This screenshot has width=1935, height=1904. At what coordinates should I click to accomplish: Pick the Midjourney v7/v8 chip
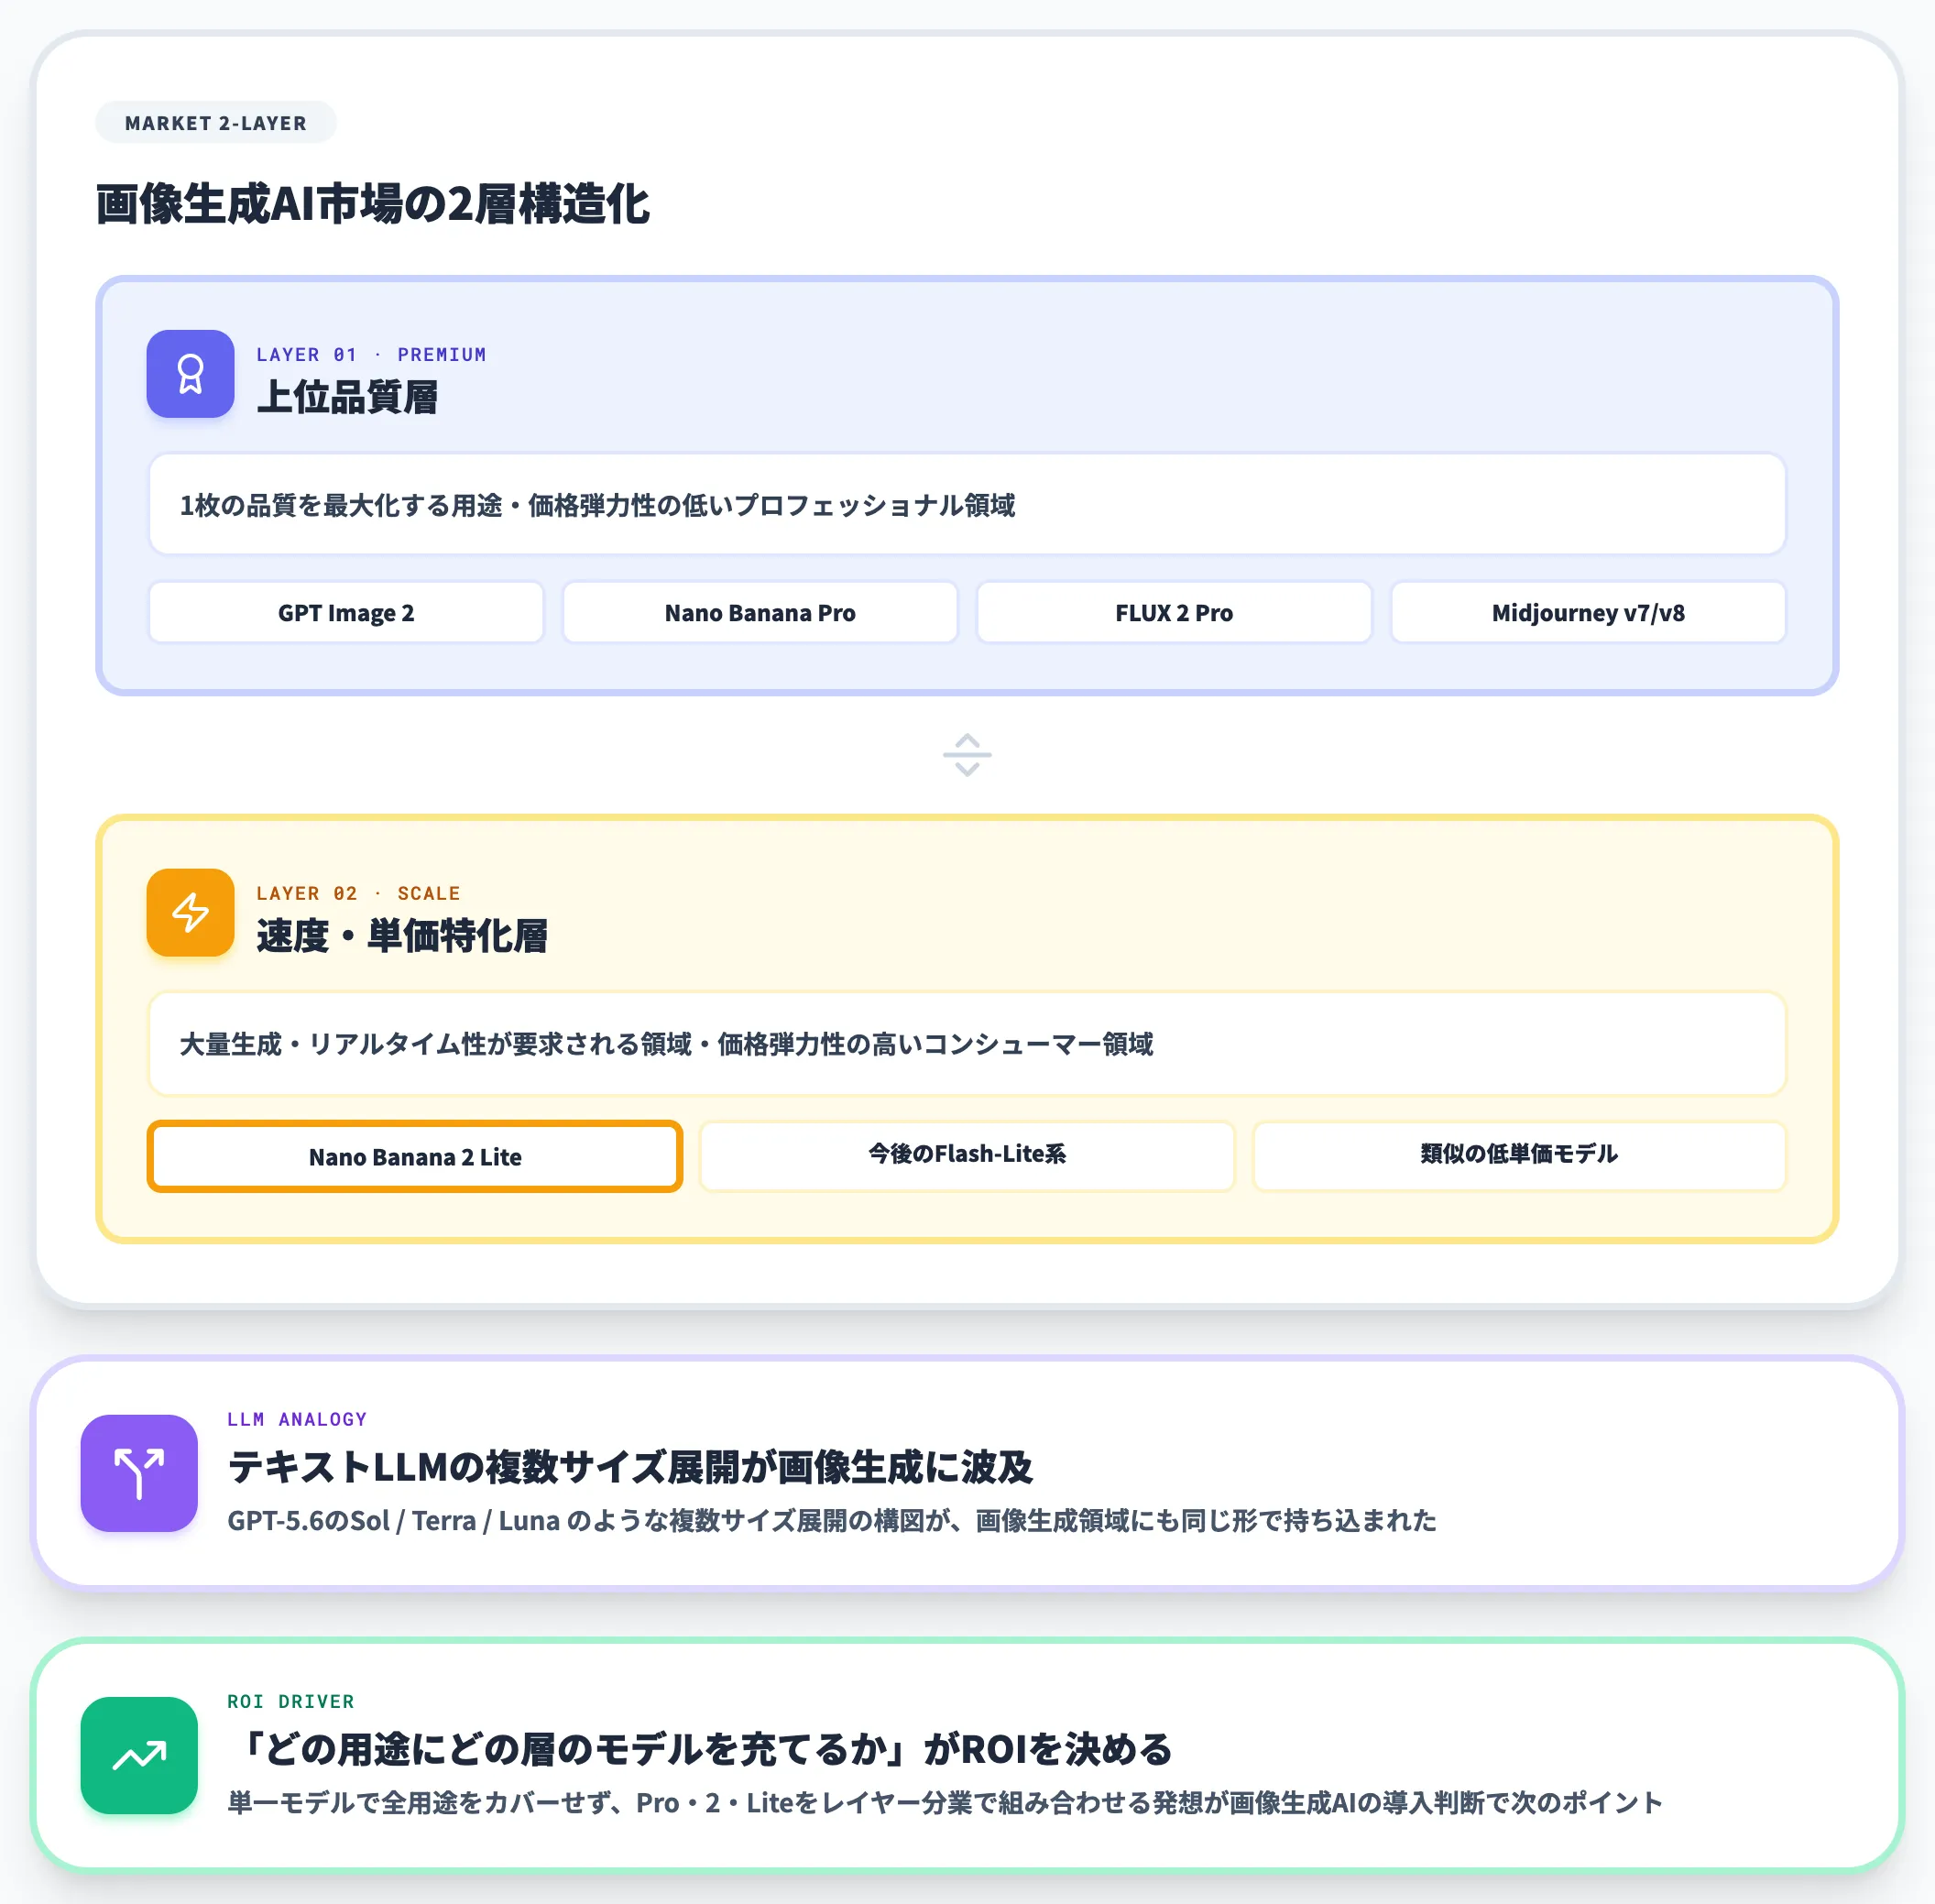coord(1588,612)
